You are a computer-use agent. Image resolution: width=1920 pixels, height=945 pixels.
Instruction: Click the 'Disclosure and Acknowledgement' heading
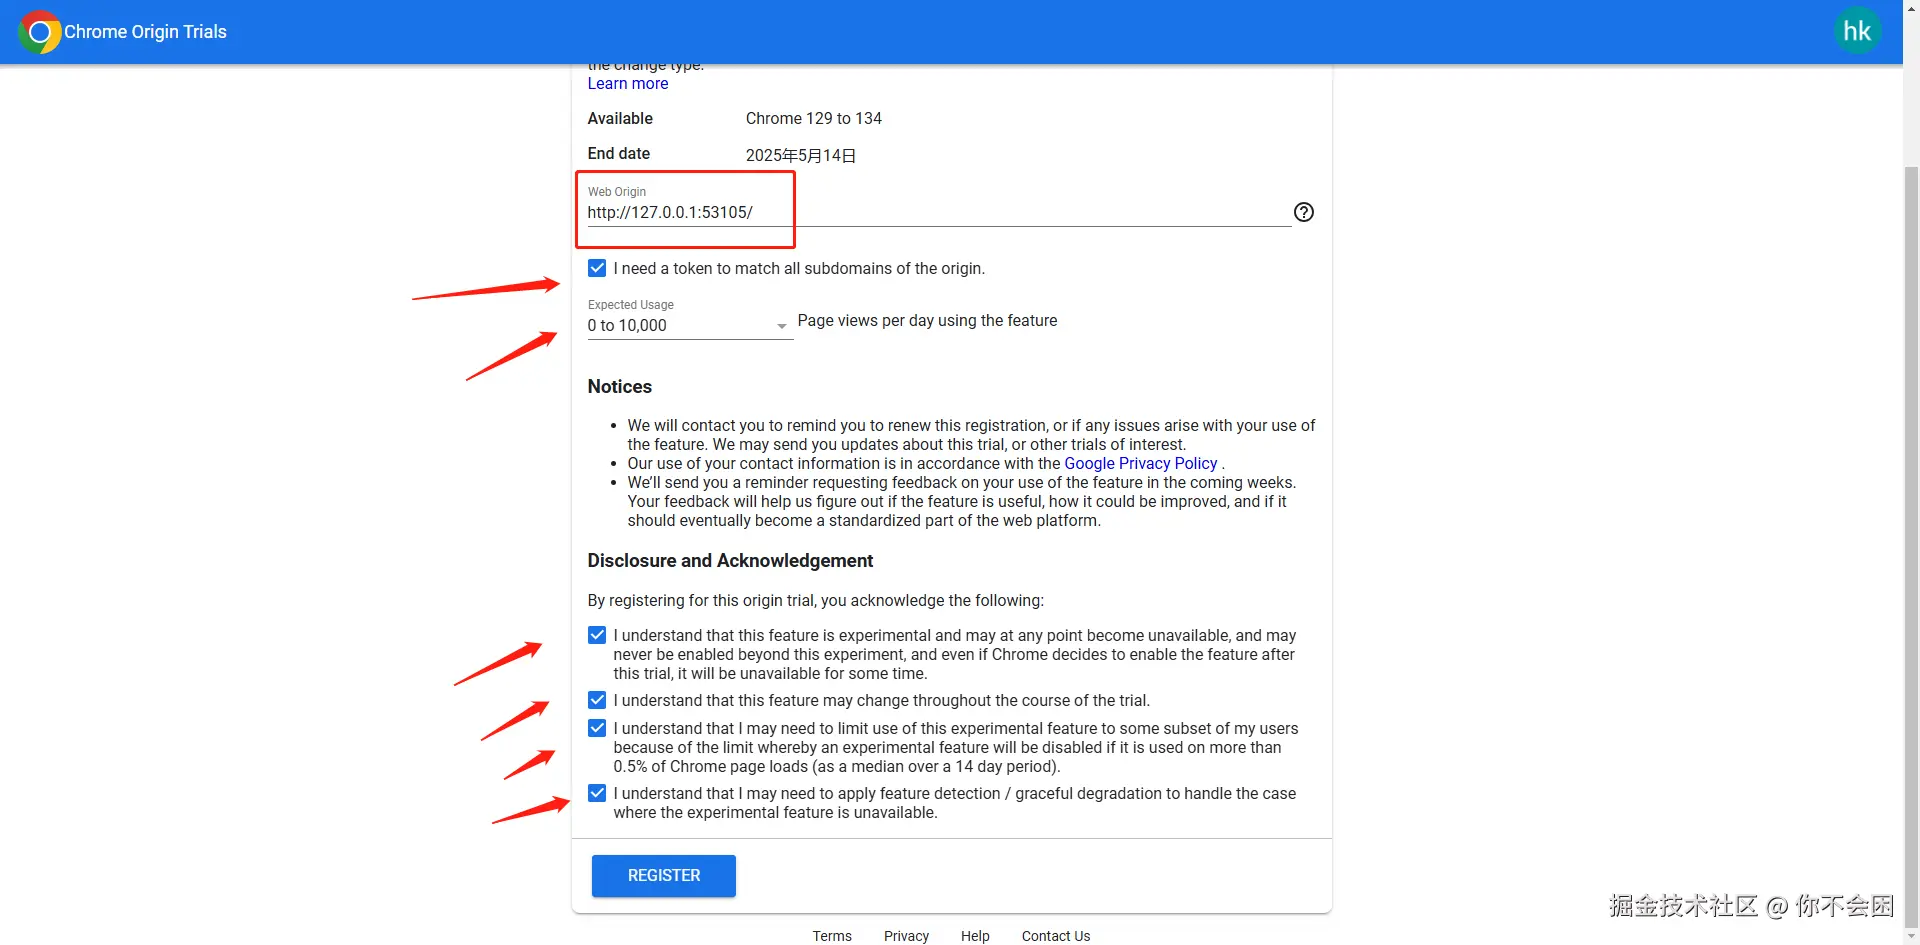tap(730, 561)
